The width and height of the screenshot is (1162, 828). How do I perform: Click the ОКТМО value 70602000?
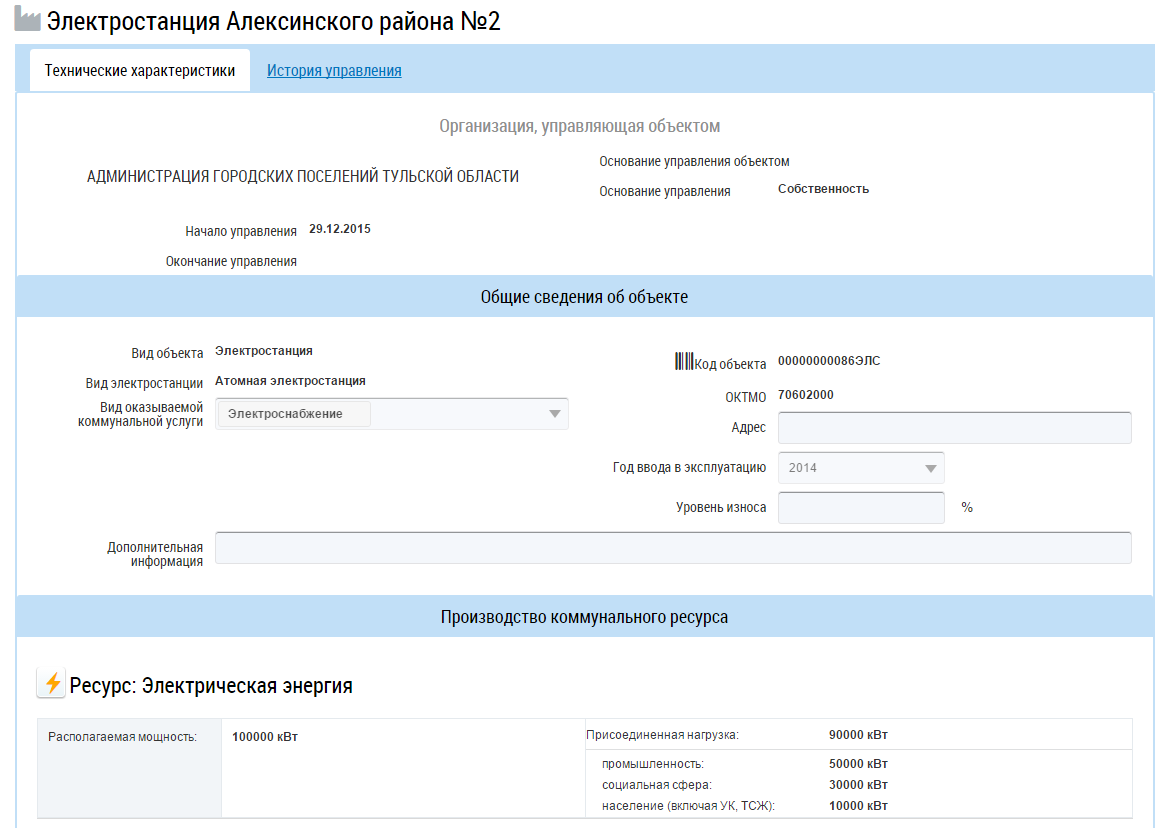(x=805, y=395)
